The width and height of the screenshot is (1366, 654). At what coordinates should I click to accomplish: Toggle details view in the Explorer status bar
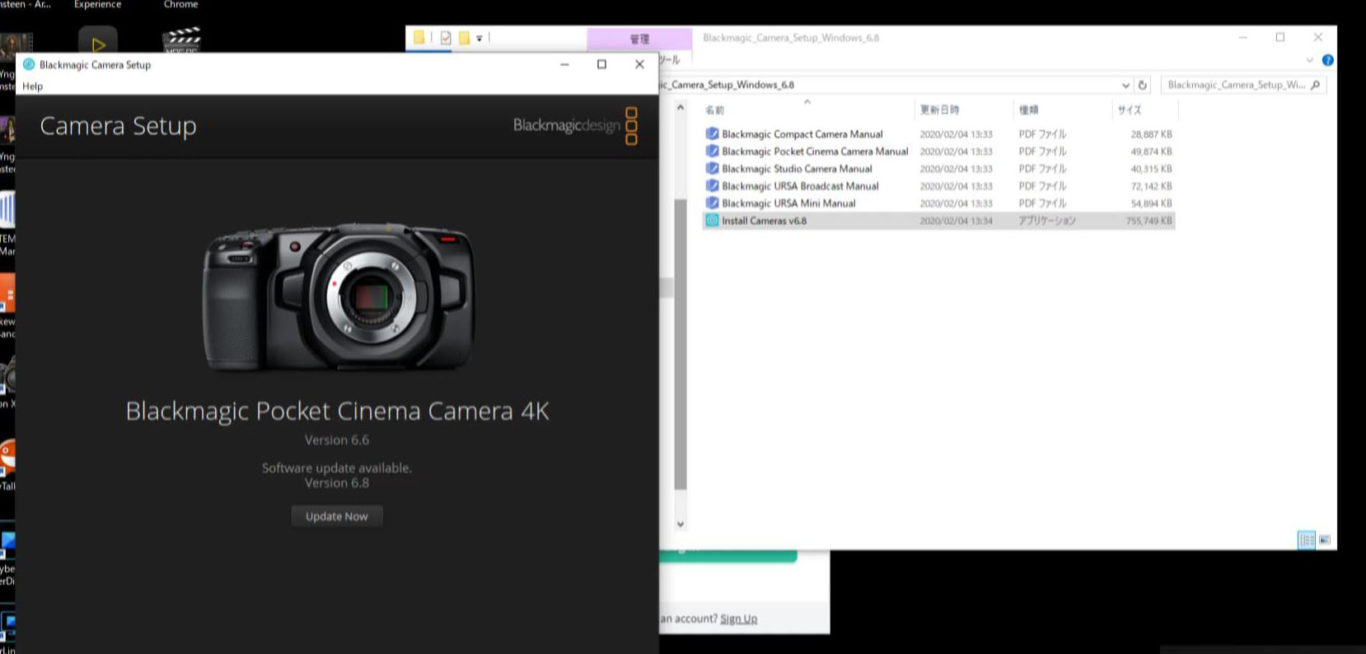pos(1307,540)
